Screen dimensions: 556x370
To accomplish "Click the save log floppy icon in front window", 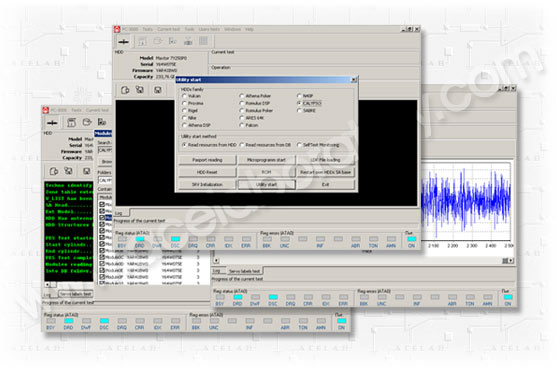I will point(158,90).
